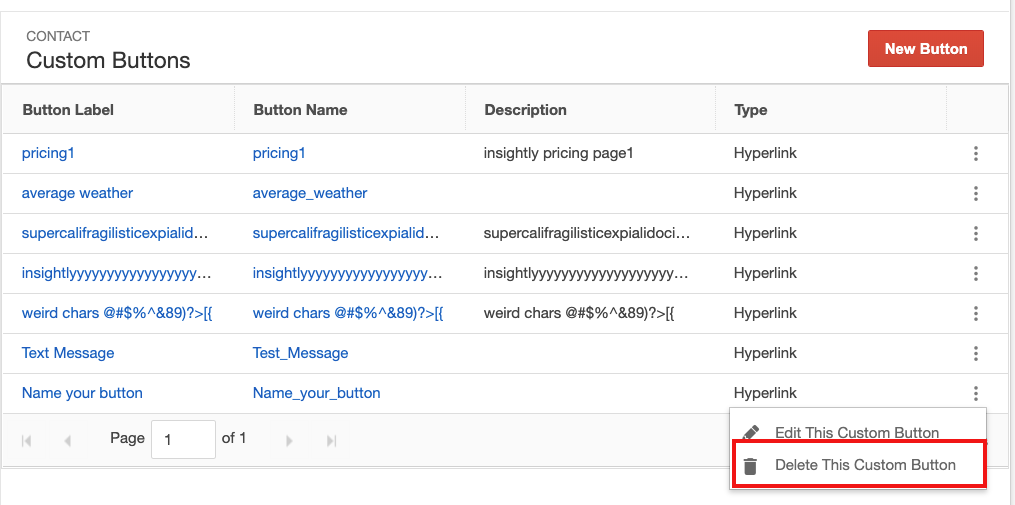Open pricing1 button name link
This screenshot has height=505, width=1015.
(279, 153)
